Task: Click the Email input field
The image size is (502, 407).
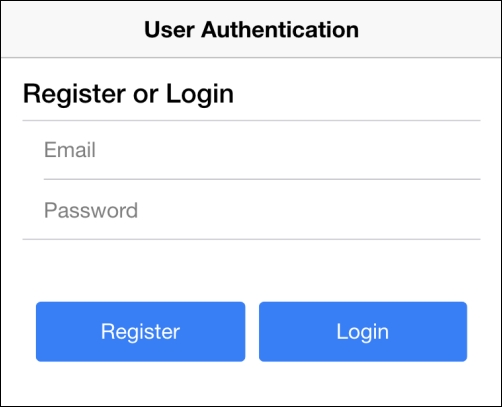Action: click(262, 150)
